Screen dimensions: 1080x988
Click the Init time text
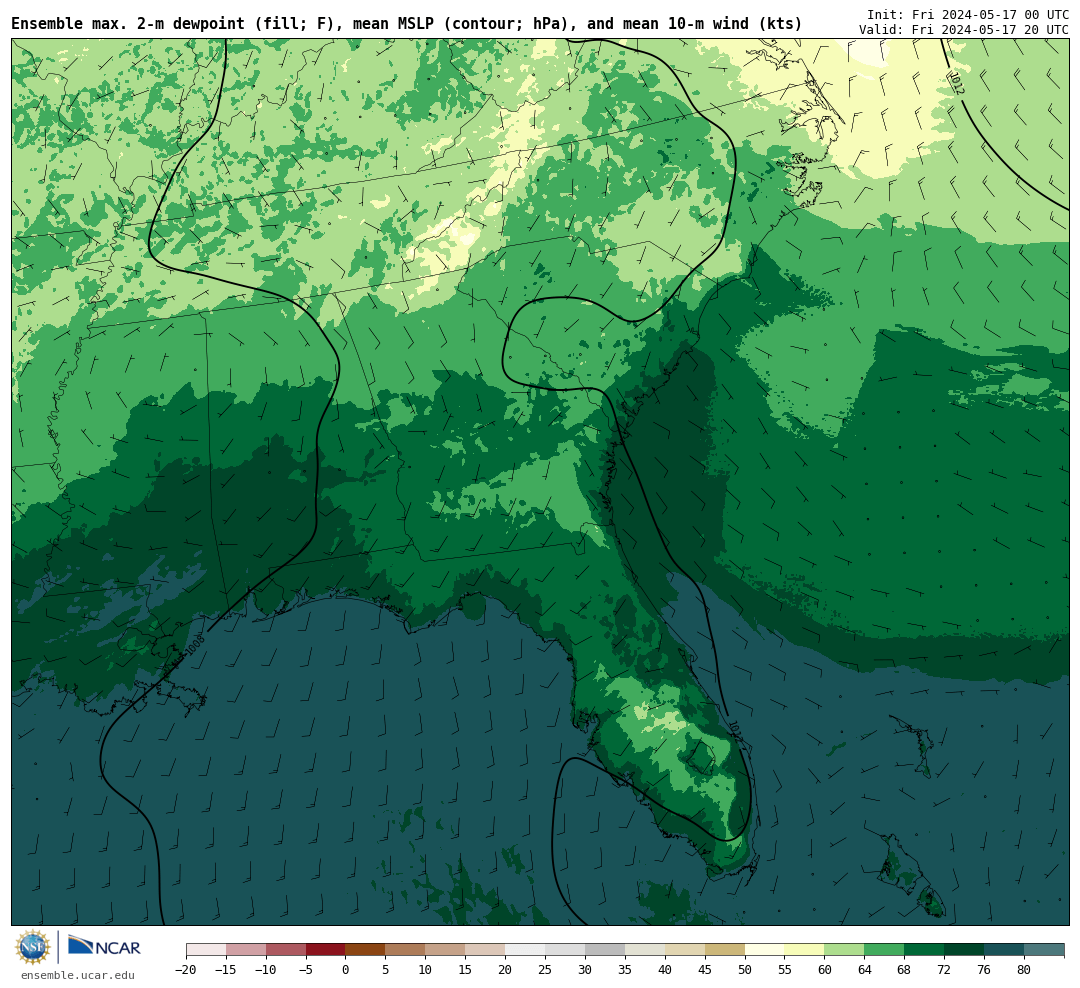click(x=968, y=14)
